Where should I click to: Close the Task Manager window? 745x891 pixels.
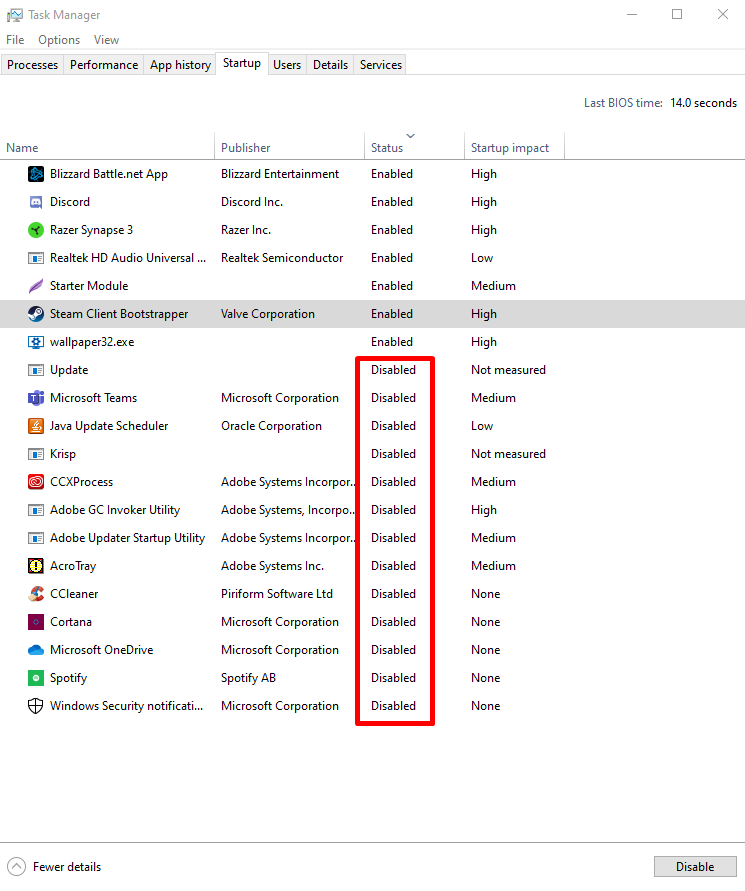tap(722, 14)
